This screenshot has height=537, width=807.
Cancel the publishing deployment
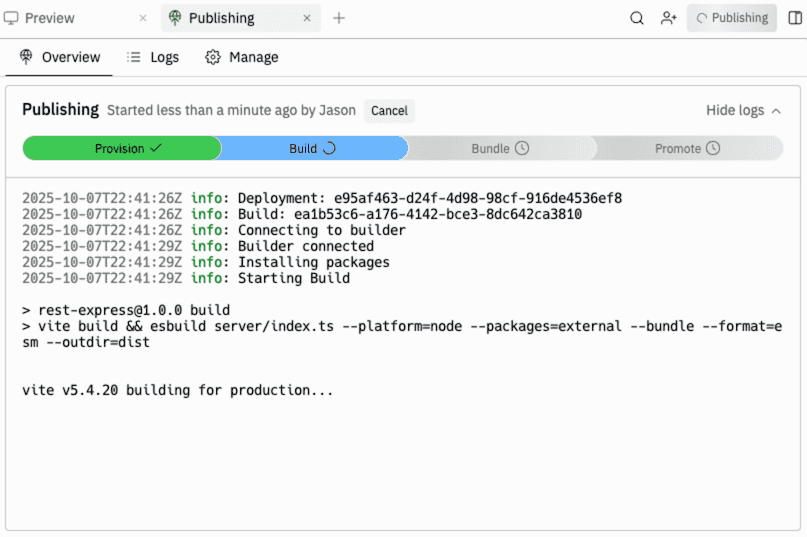coord(389,111)
